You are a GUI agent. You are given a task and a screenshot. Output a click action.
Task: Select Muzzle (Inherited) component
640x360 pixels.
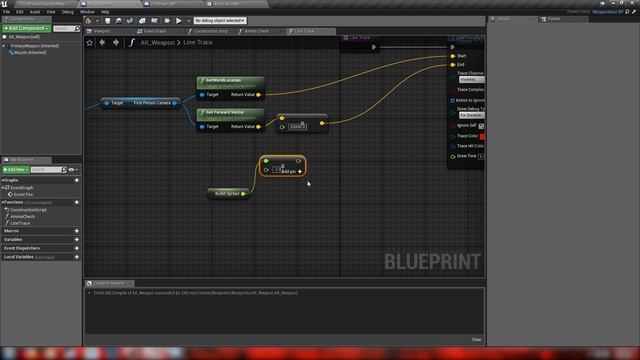(30, 52)
